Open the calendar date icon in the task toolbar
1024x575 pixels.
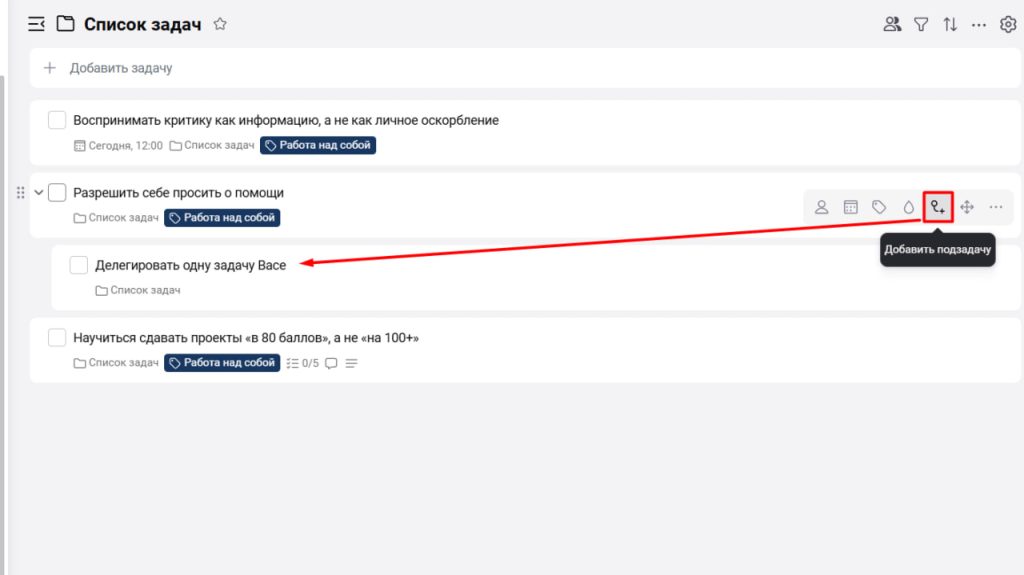[x=850, y=207]
